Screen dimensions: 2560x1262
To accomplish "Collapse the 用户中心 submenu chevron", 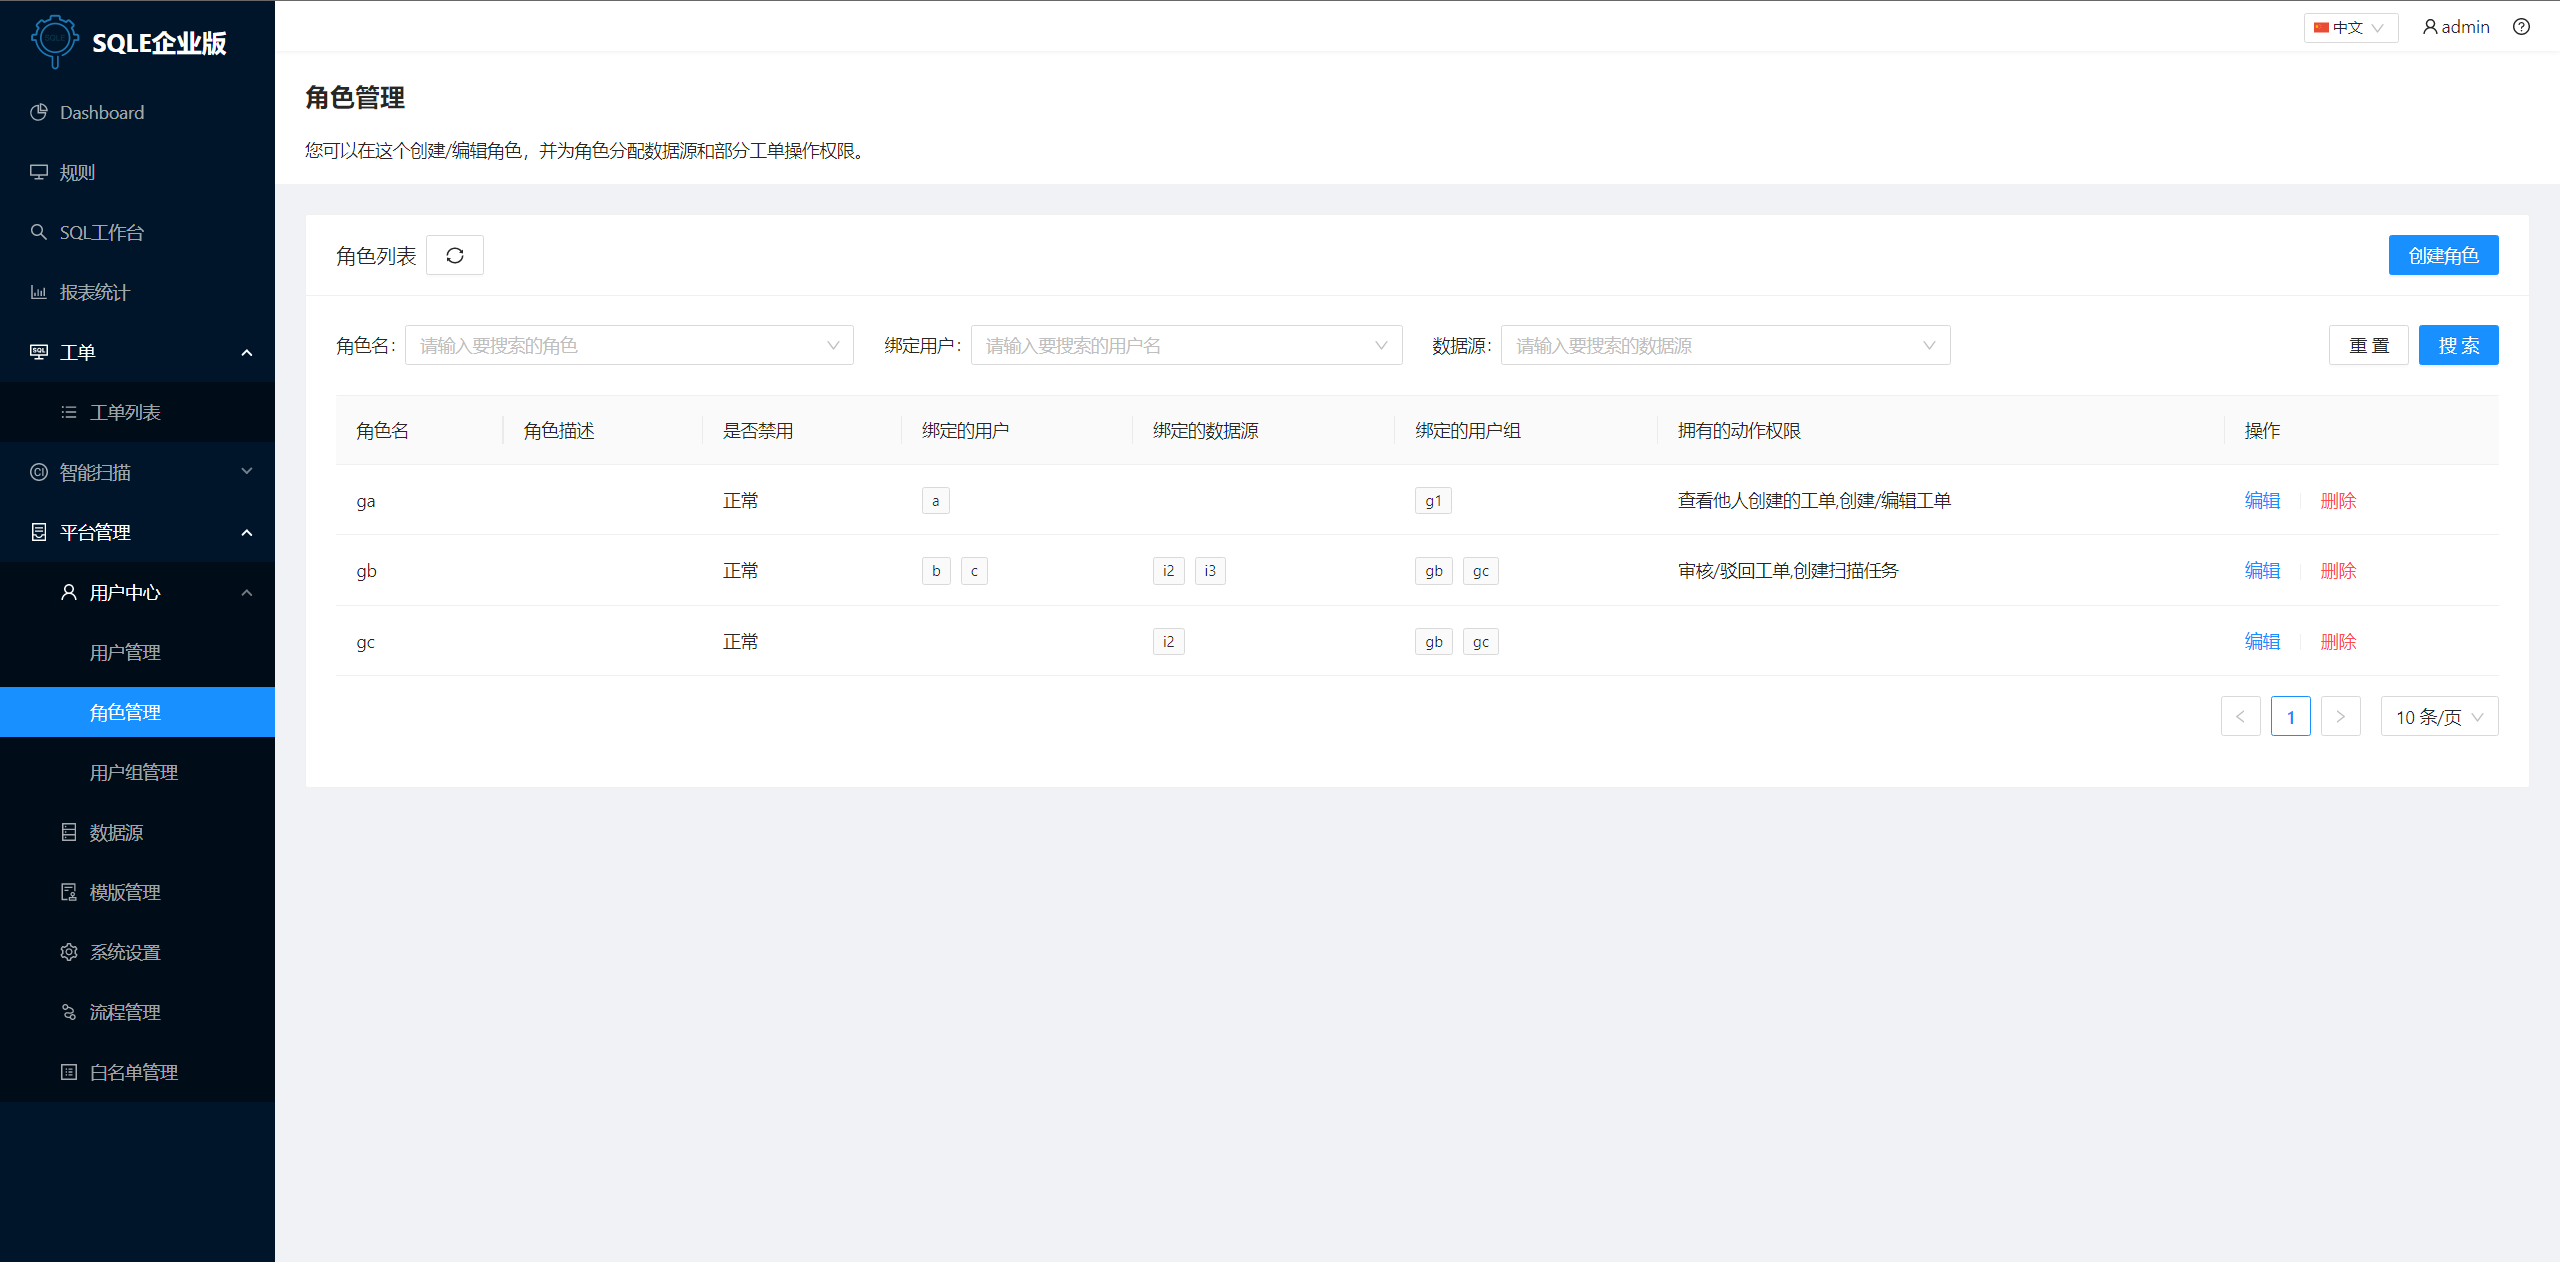I will point(247,592).
